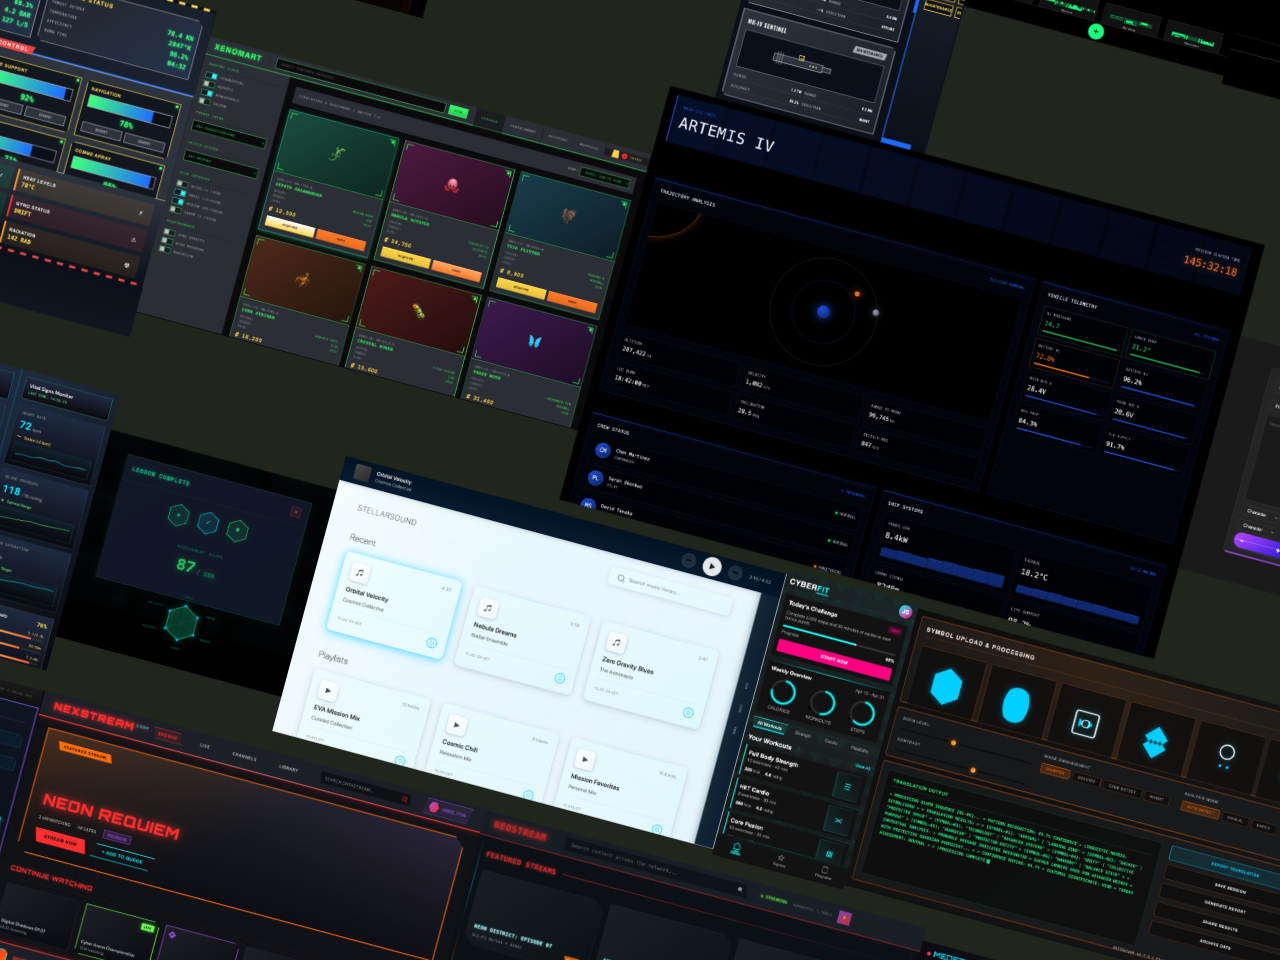Open the XenoMart sort order dropdown
The width and height of the screenshot is (1280, 960).
(604, 177)
